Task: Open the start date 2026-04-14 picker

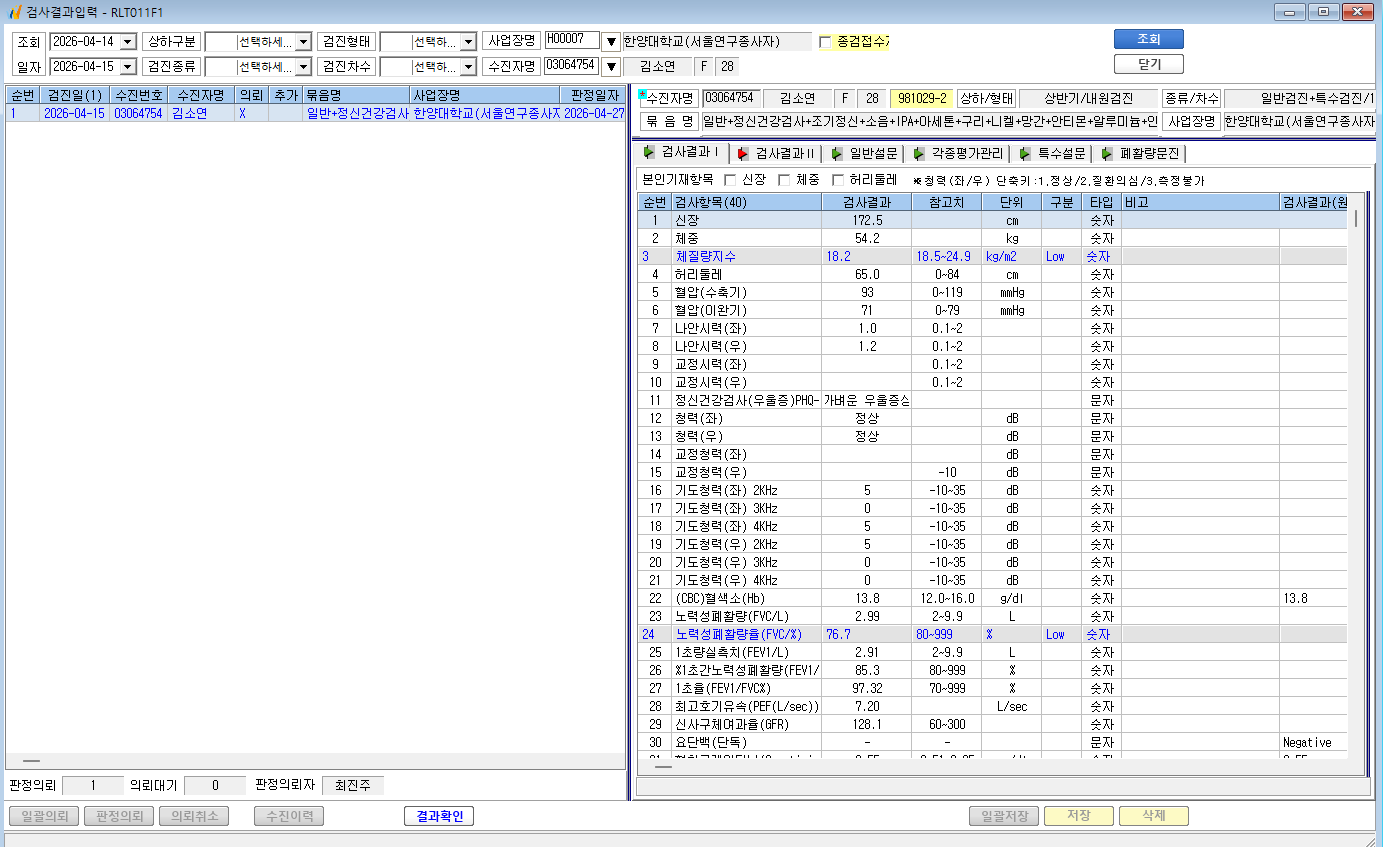Action: pos(128,42)
